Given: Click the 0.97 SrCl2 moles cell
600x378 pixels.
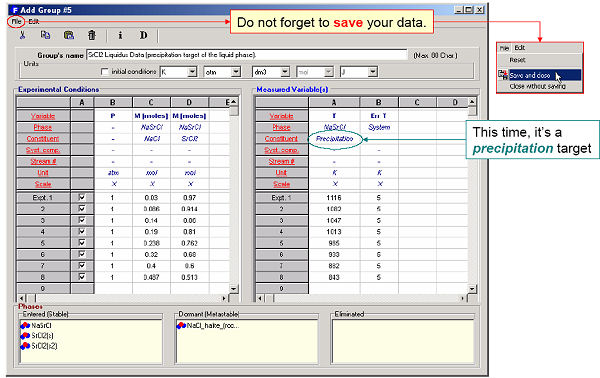Looking at the screenshot, I should point(189,197).
